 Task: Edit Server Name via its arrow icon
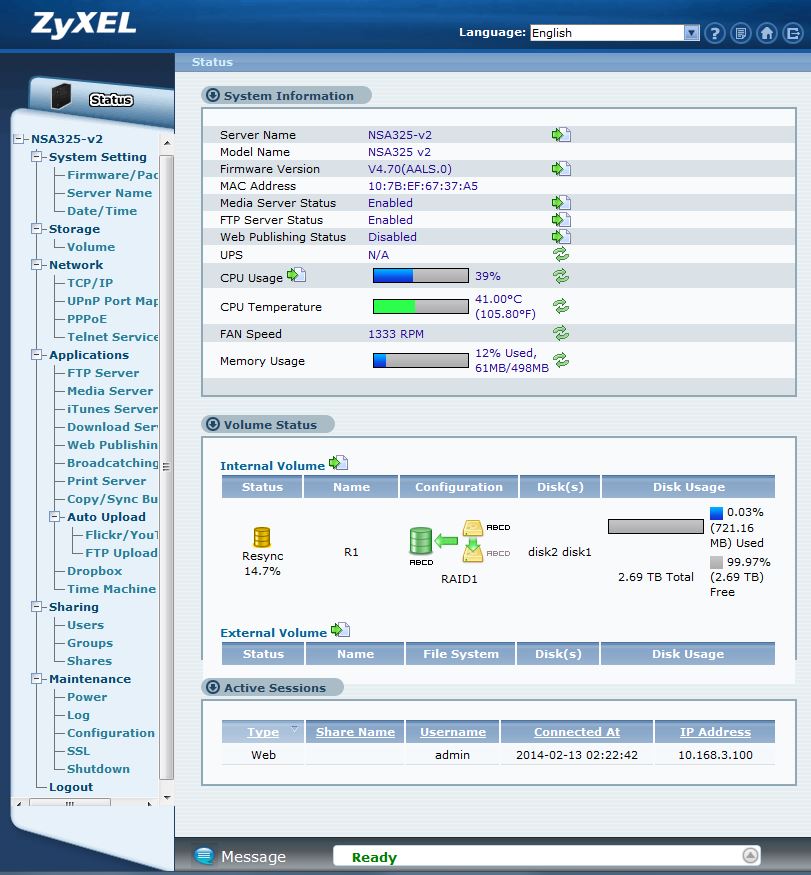561,134
